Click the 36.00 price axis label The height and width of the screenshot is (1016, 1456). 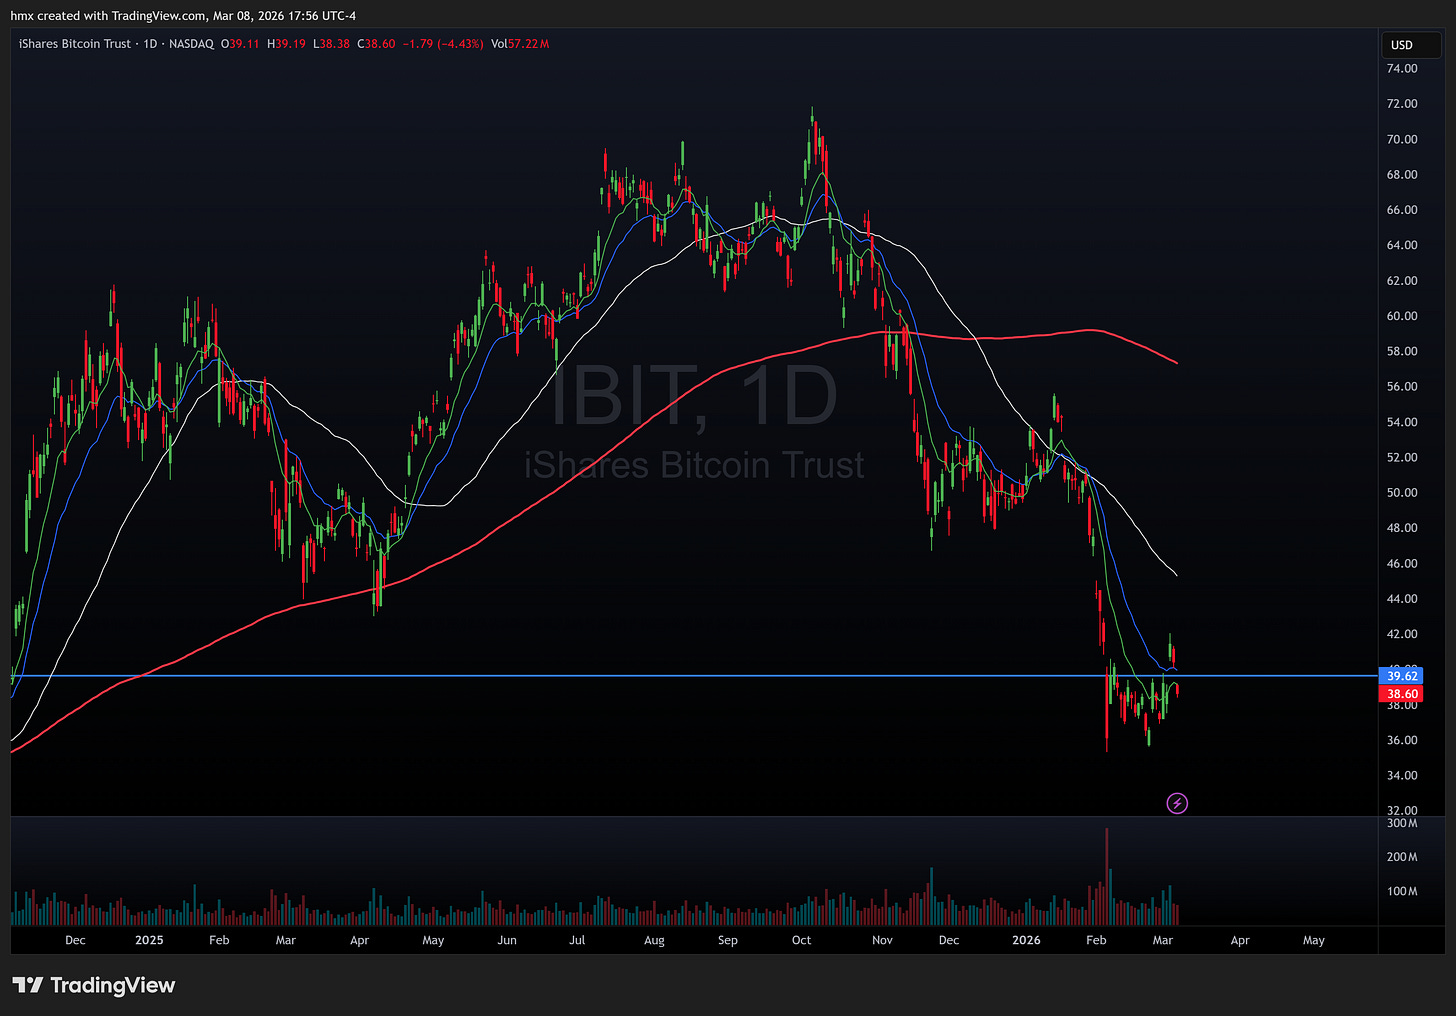click(x=1401, y=741)
